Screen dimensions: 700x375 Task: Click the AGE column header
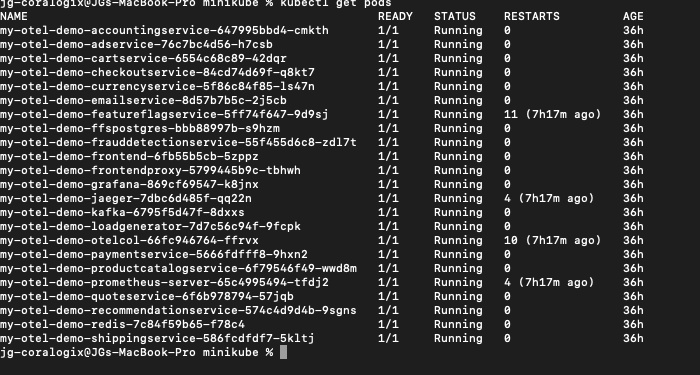point(633,17)
